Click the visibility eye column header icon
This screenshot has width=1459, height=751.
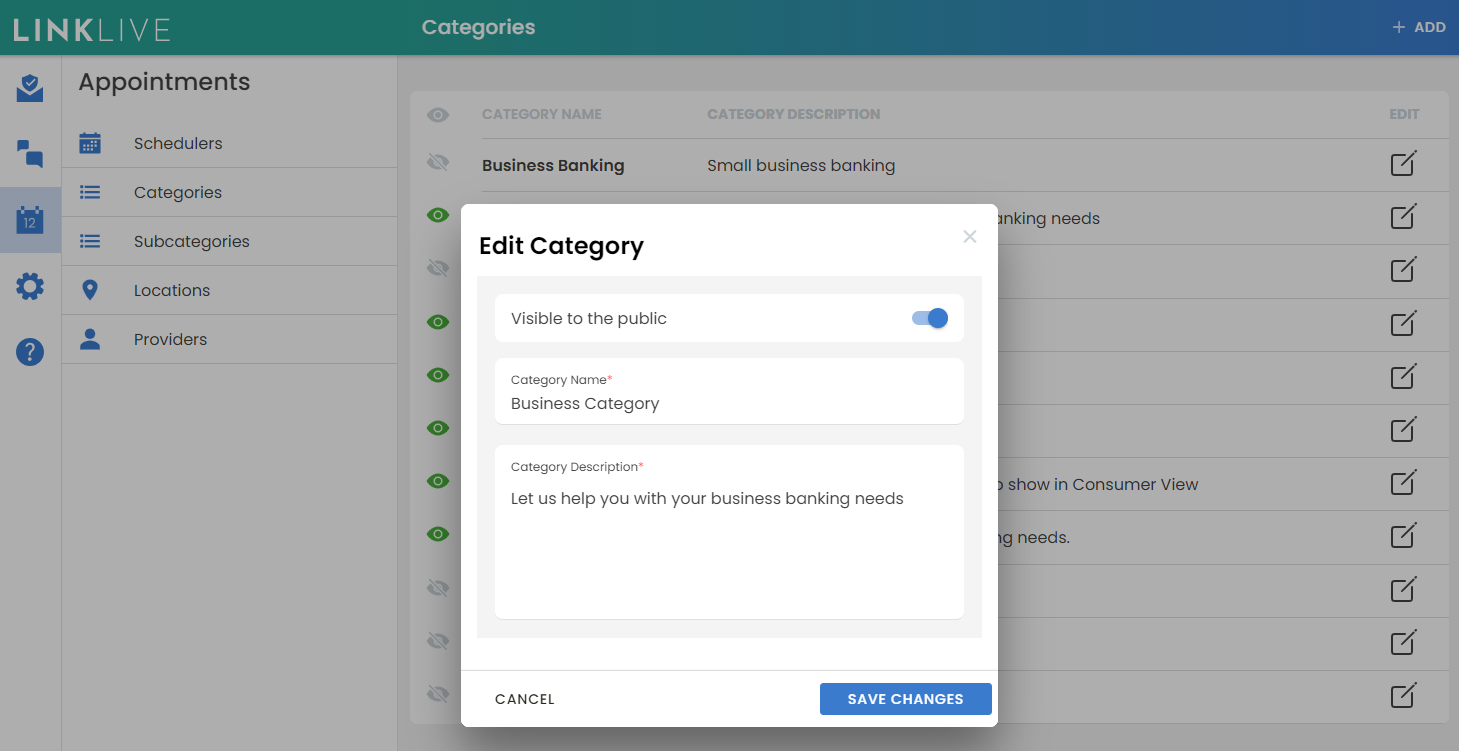click(x=437, y=115)
